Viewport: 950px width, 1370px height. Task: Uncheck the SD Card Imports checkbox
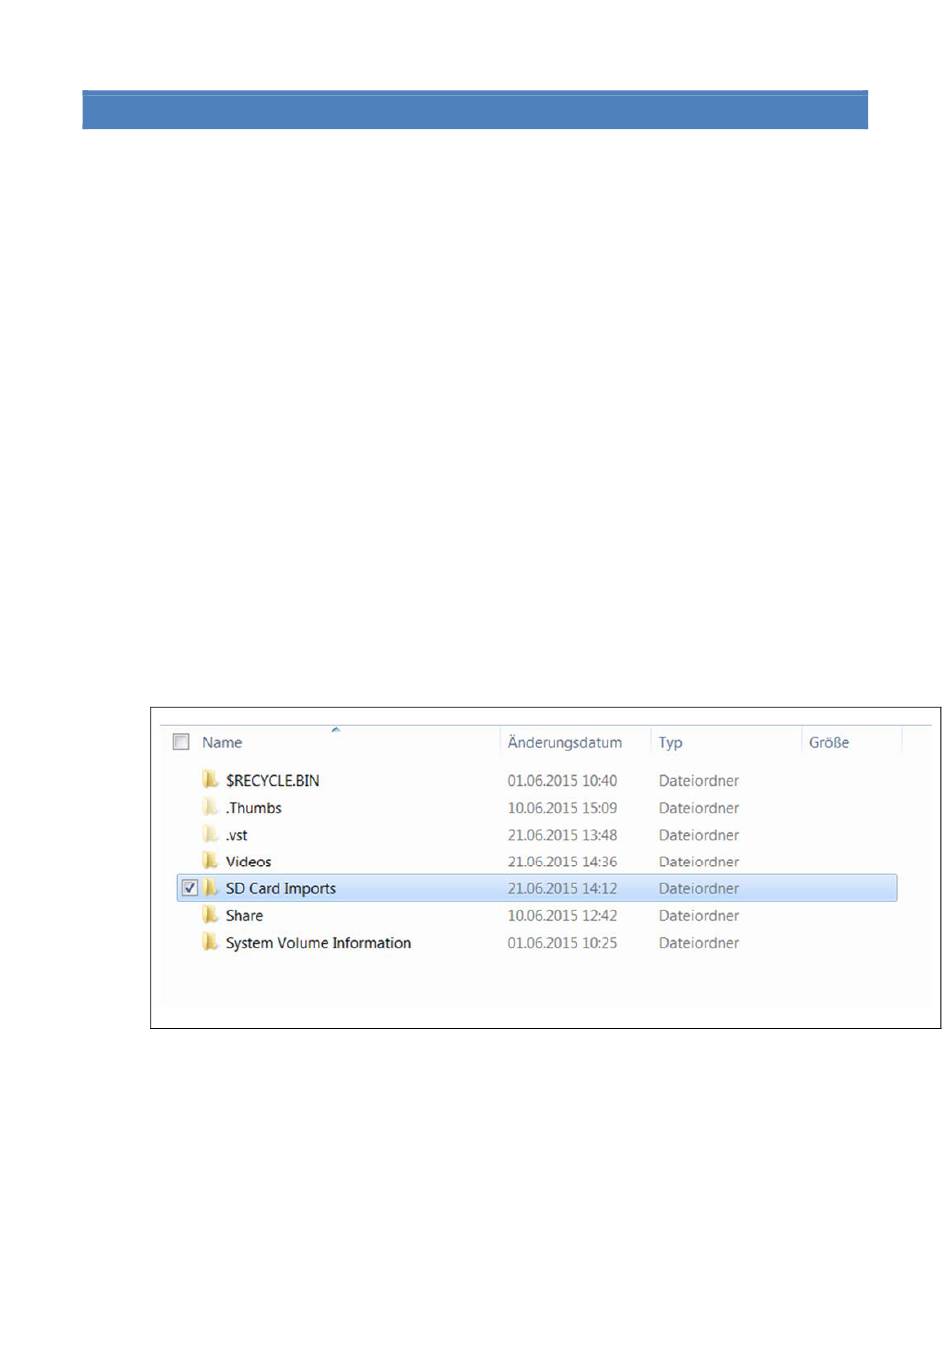(x=189, y=888)
